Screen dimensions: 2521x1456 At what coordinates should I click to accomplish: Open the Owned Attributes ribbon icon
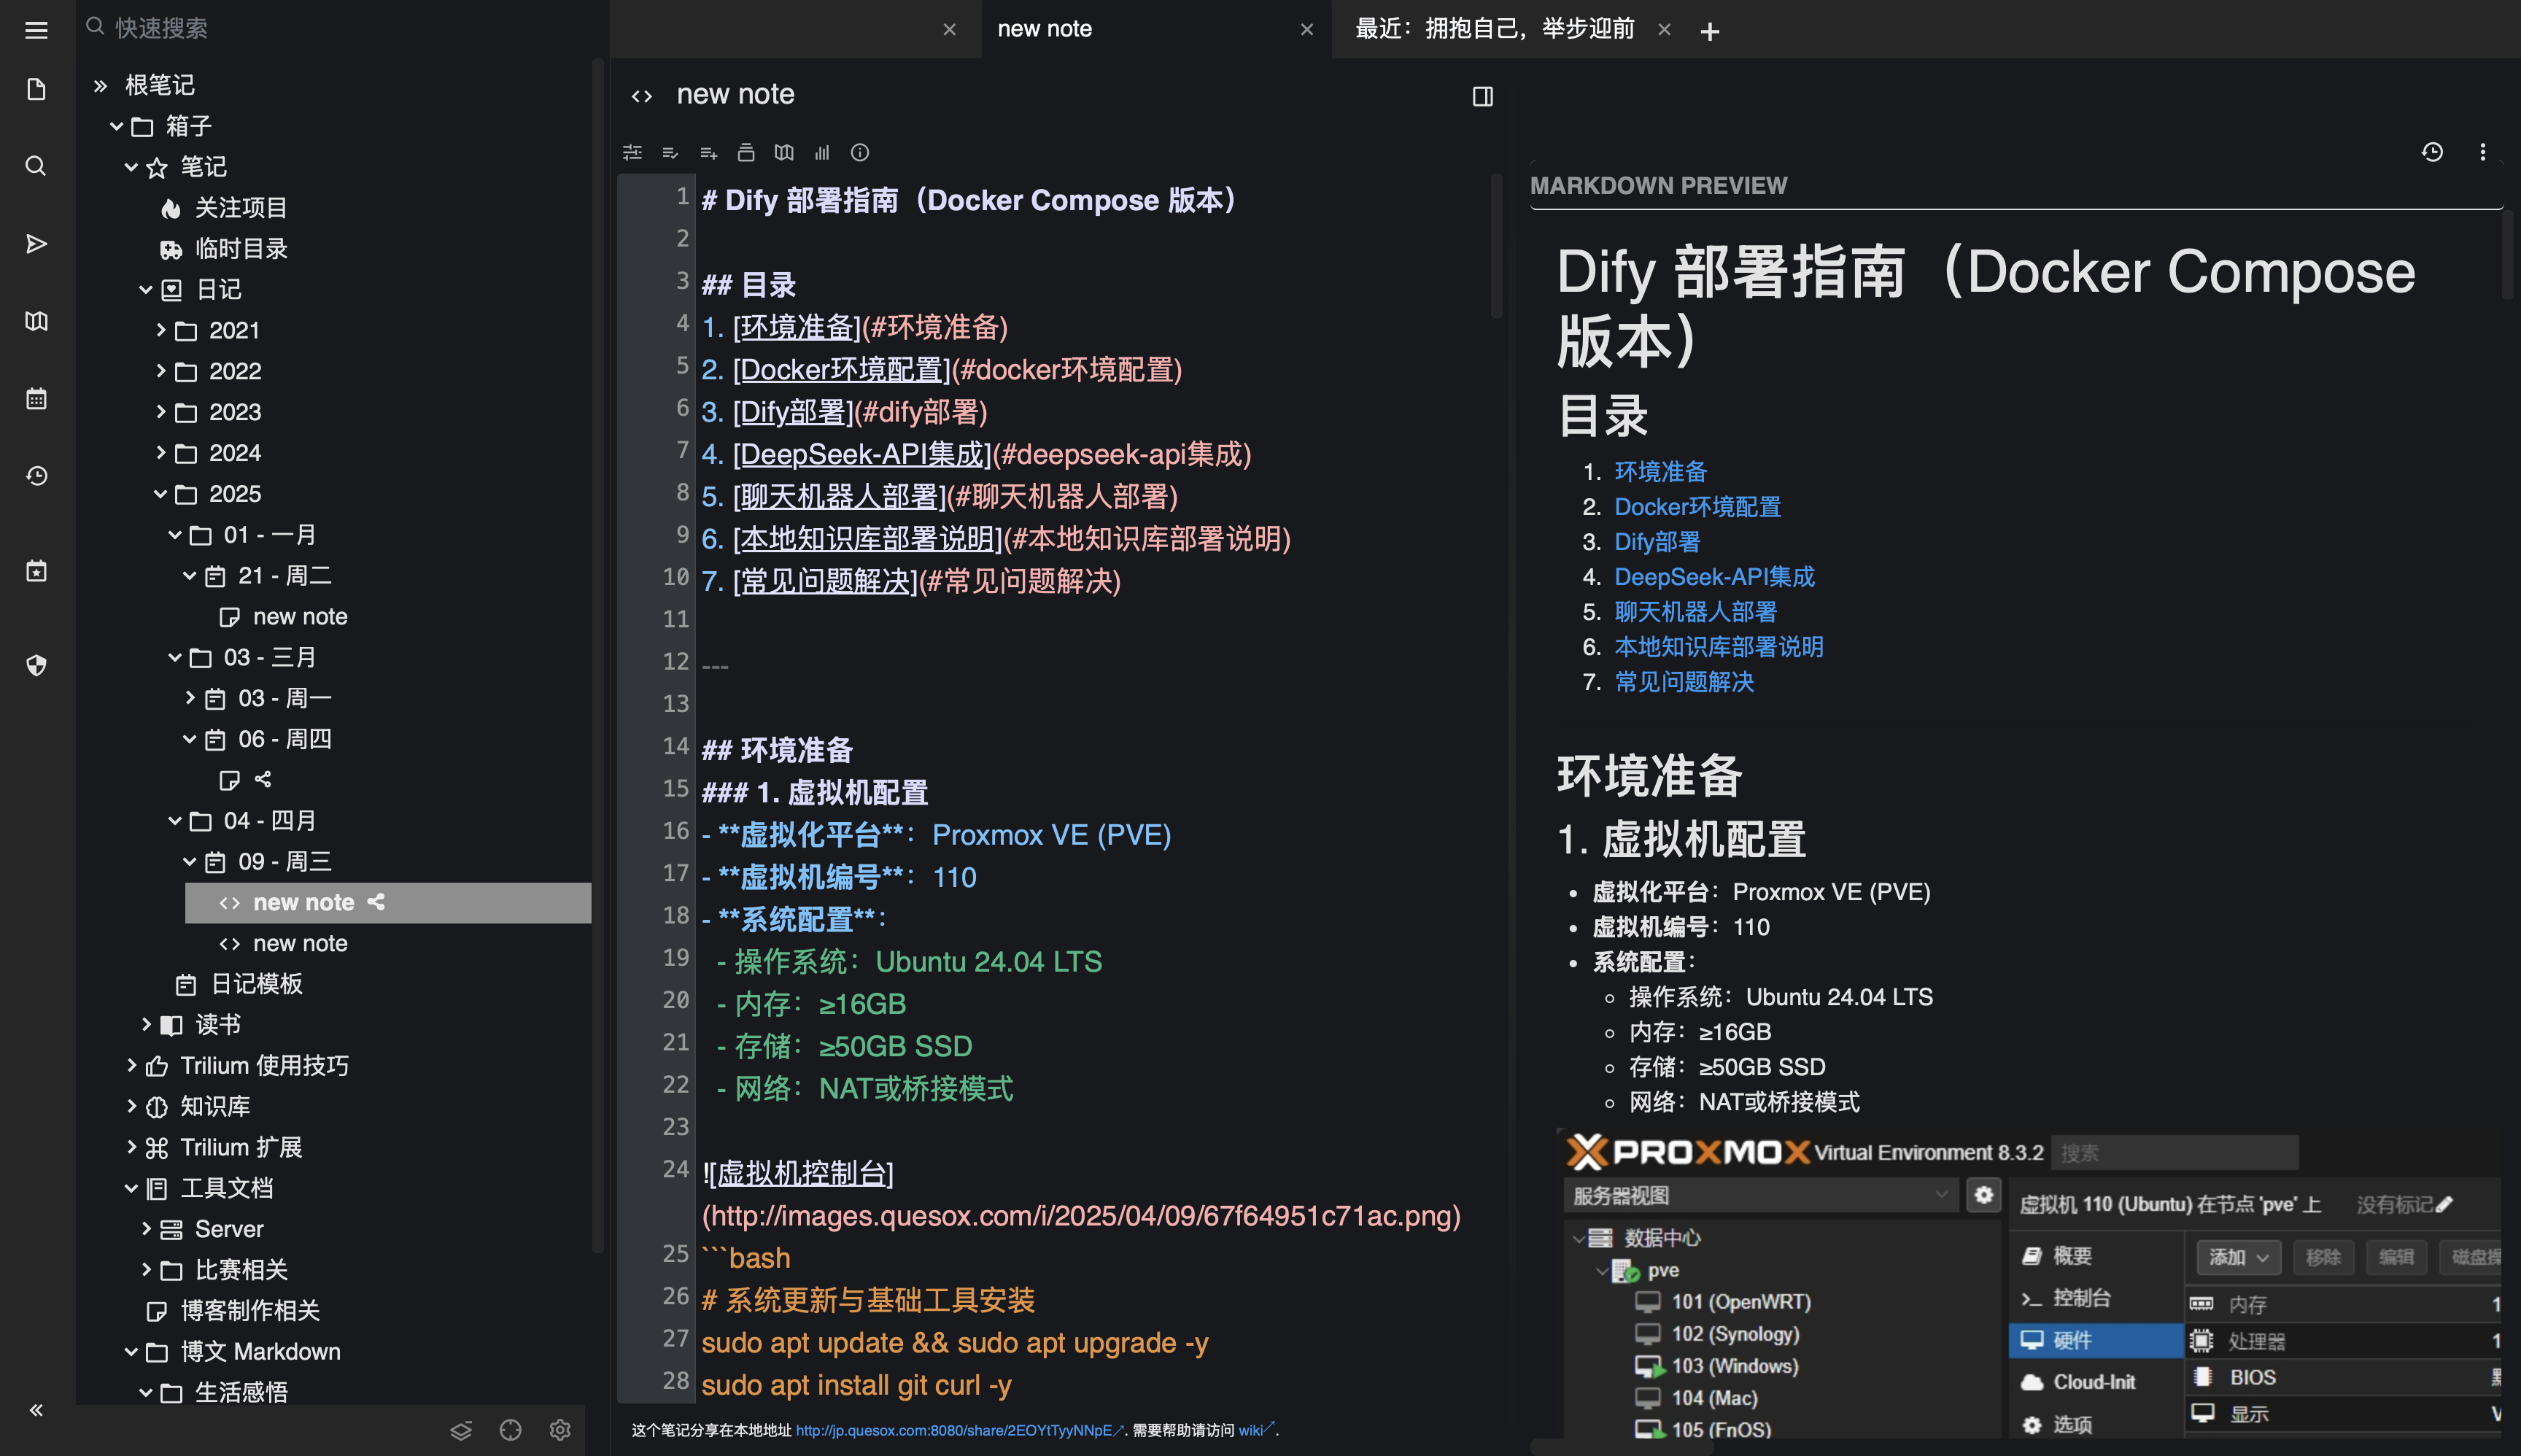pyautogui.click(x=670, y=153)
